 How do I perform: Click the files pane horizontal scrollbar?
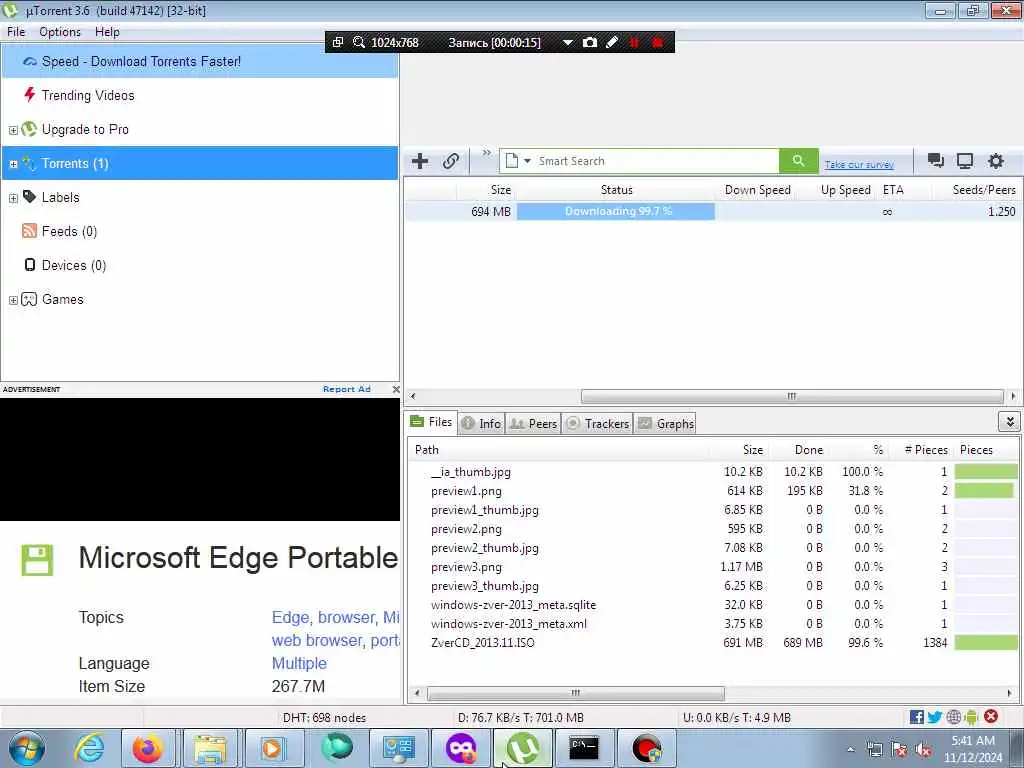pyautogui.click(x=575, y=693)
